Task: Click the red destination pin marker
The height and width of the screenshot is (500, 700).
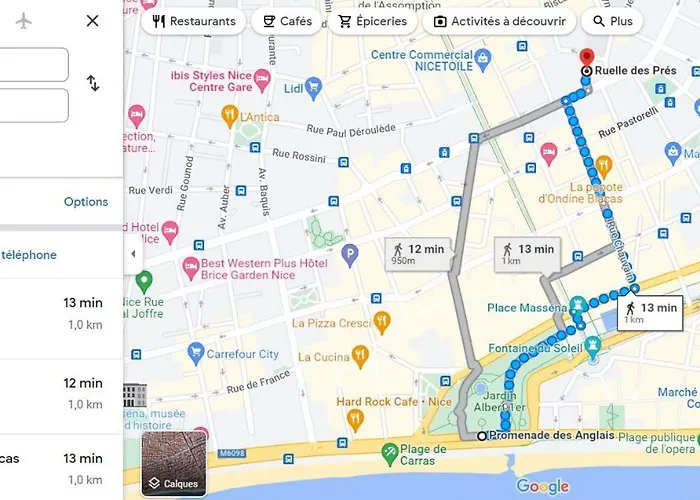Action: click(587, 58)
